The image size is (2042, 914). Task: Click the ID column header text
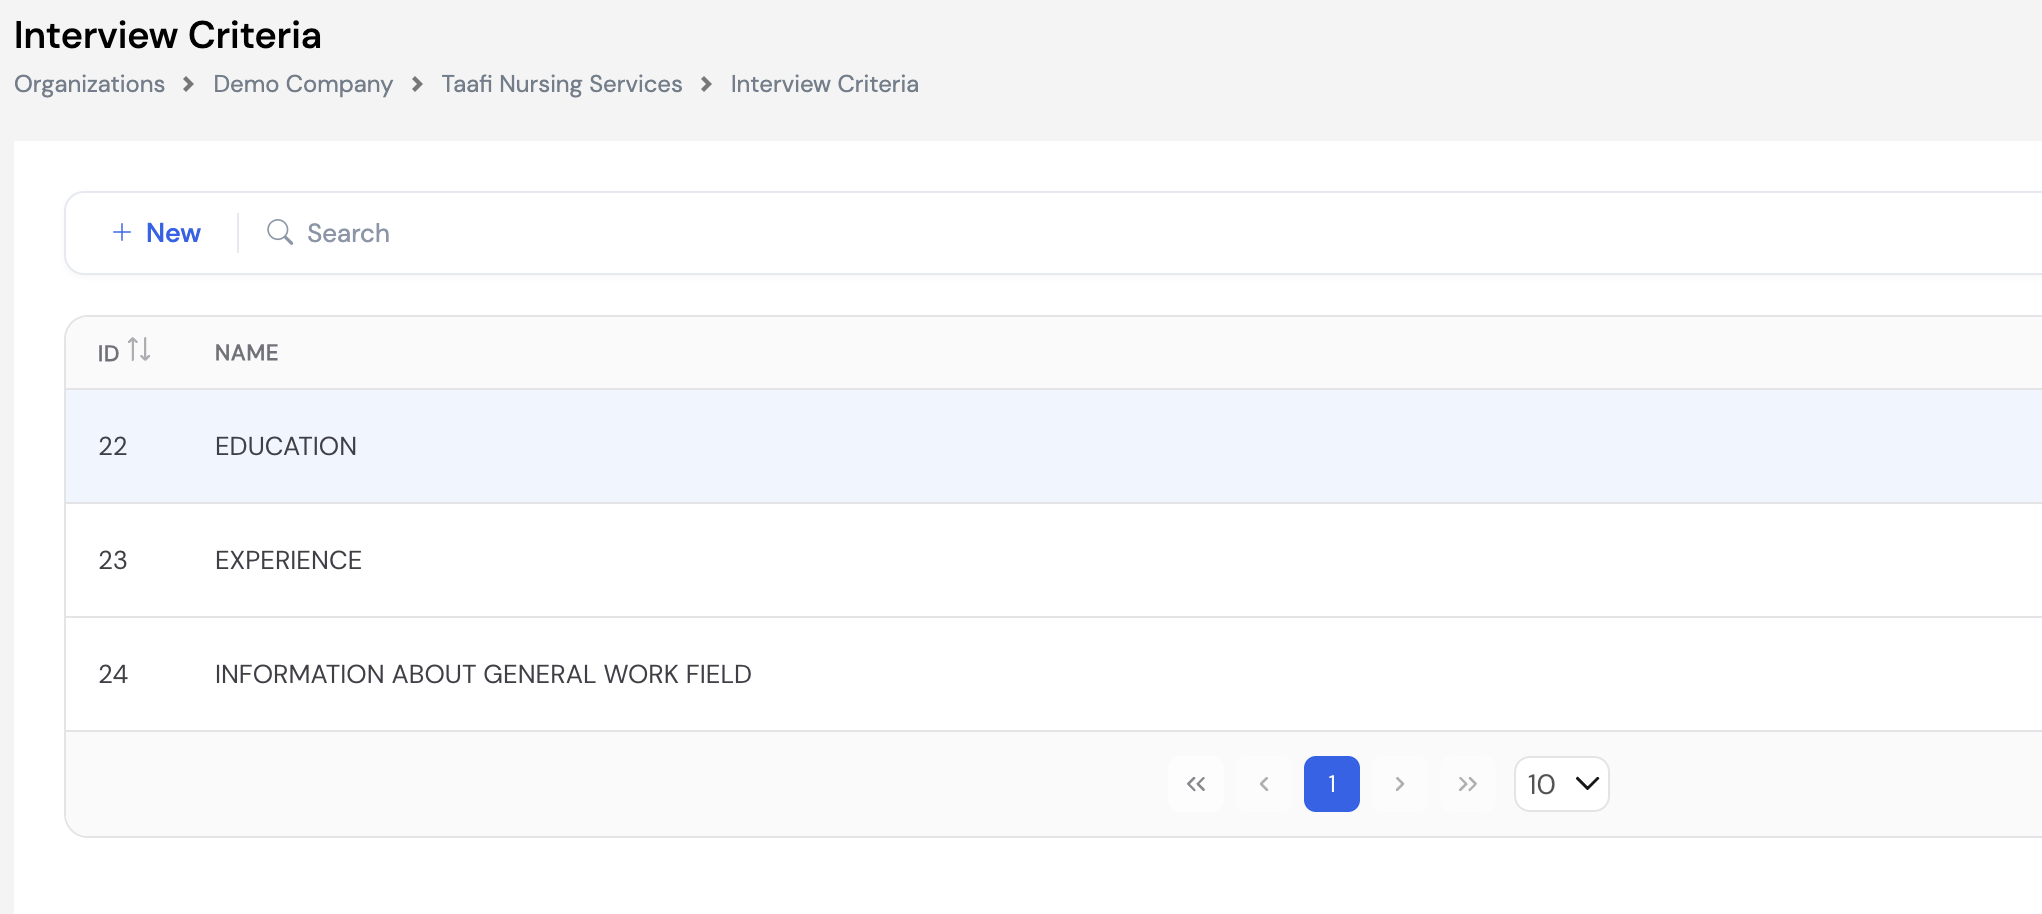coord(108,353)
